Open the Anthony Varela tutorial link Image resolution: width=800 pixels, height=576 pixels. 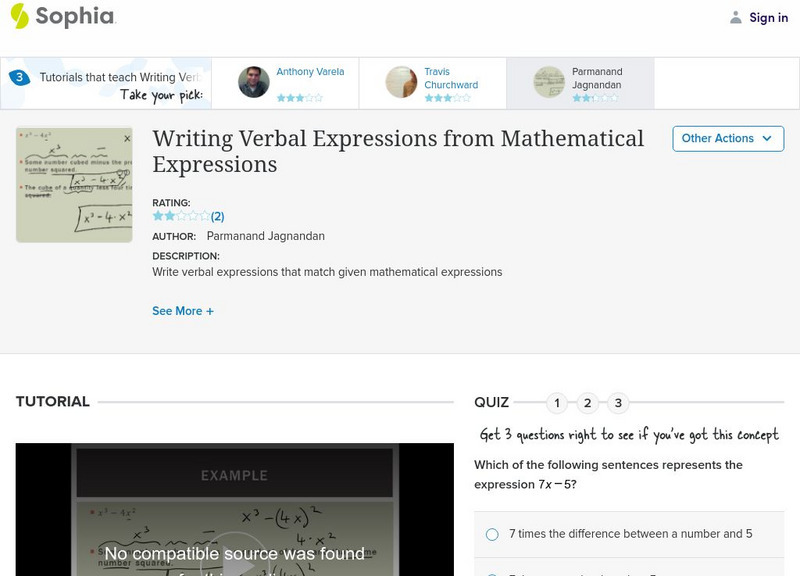(310, 72)
